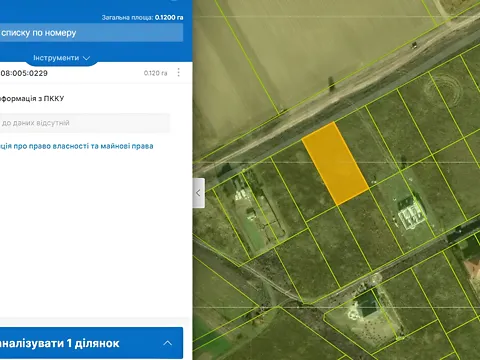Select the parcel row 08:005:0229
Screen dimensions: 480x360
(x=96, y=73)
